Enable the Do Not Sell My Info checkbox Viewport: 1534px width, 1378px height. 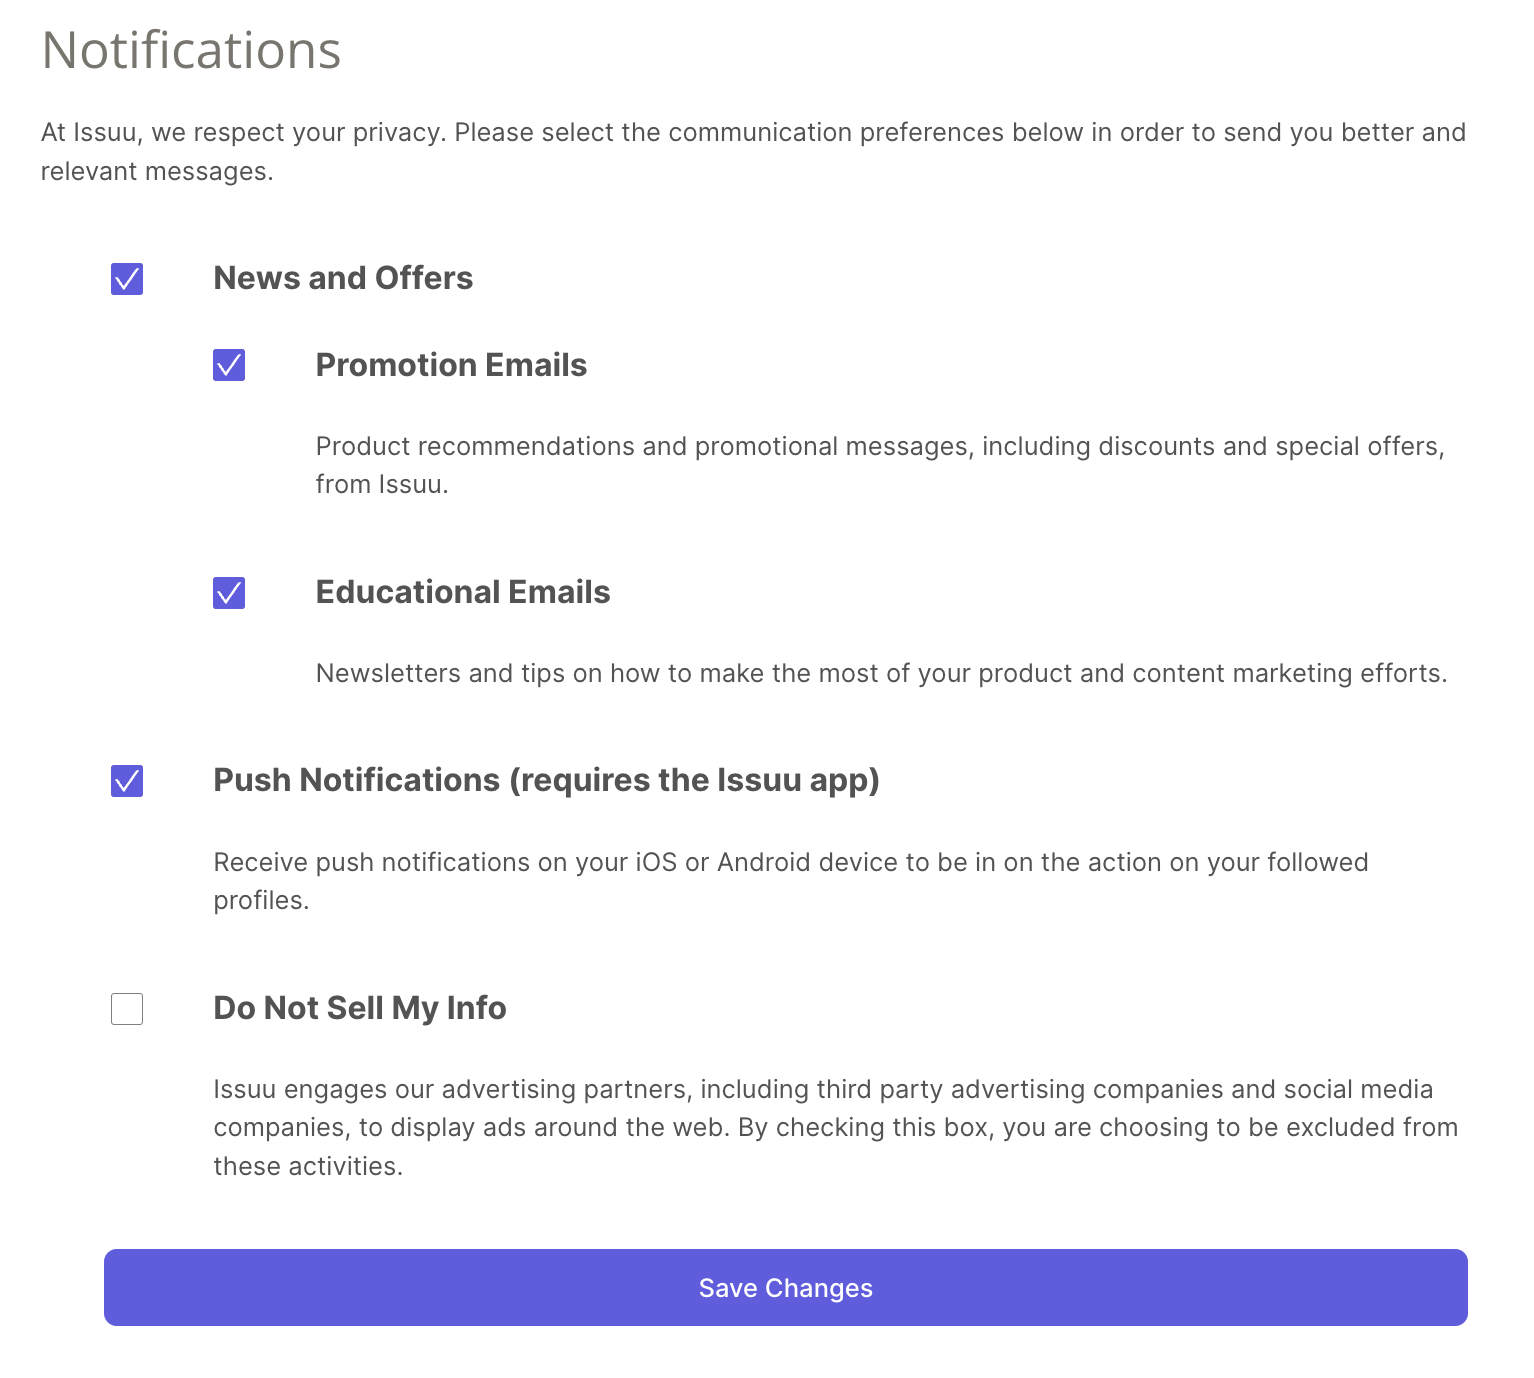pos(127,1009)
